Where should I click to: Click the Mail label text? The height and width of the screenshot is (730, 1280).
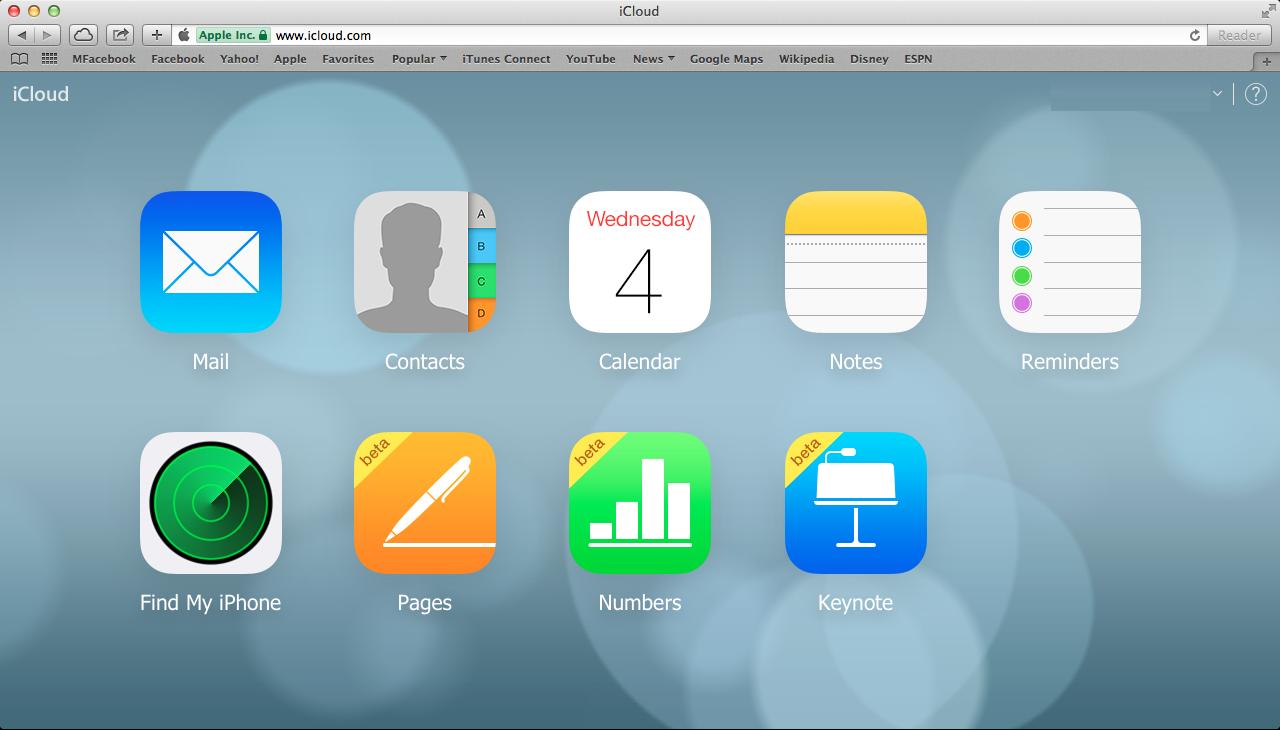(x=211, y=362)
